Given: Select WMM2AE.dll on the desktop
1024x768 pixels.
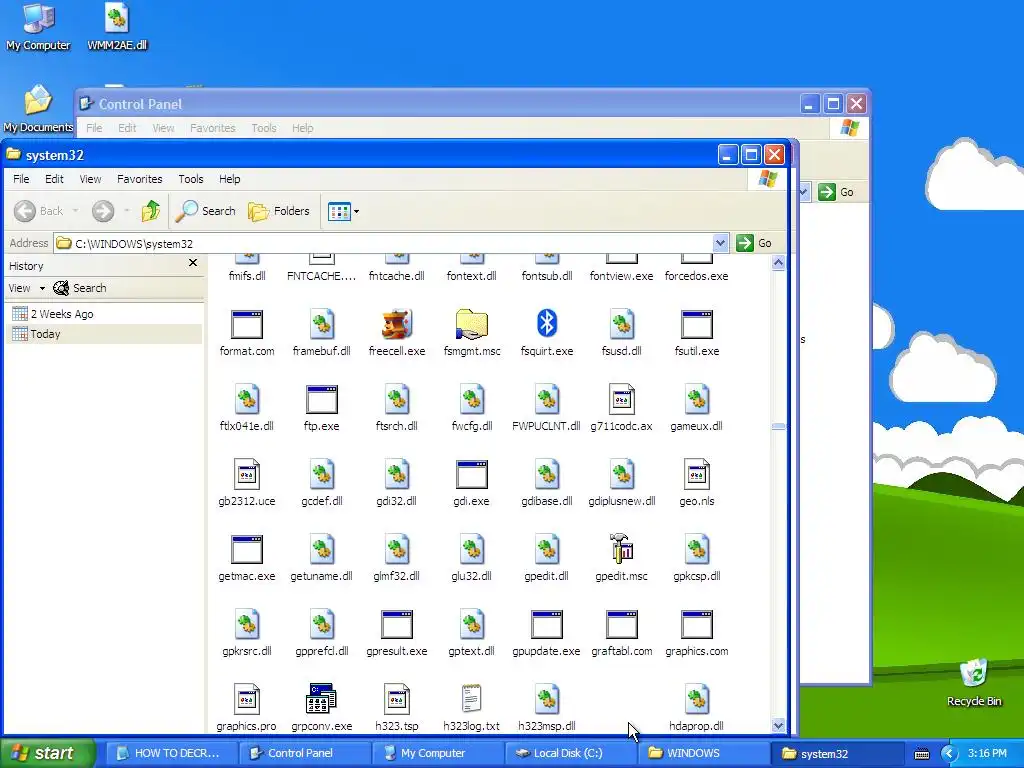Looking at the screenshot, I should click(x=118, y=27).
